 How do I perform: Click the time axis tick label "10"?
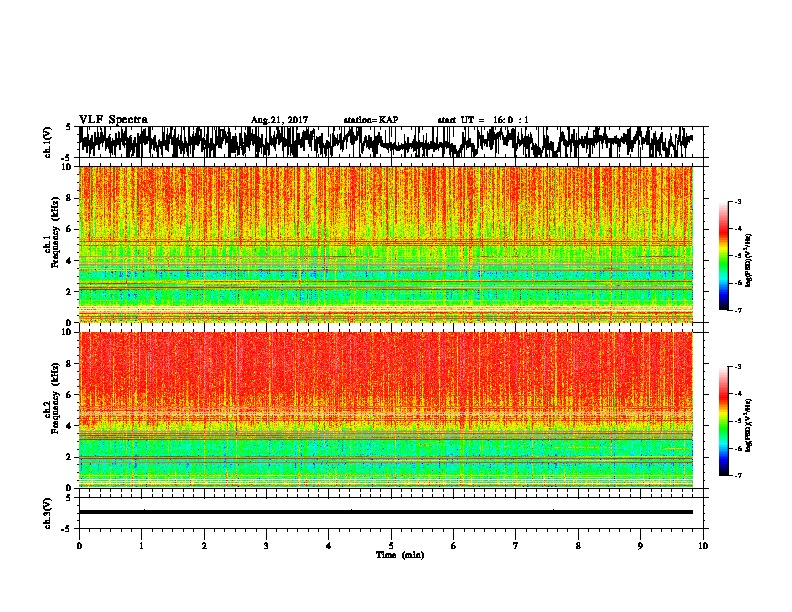703,546
